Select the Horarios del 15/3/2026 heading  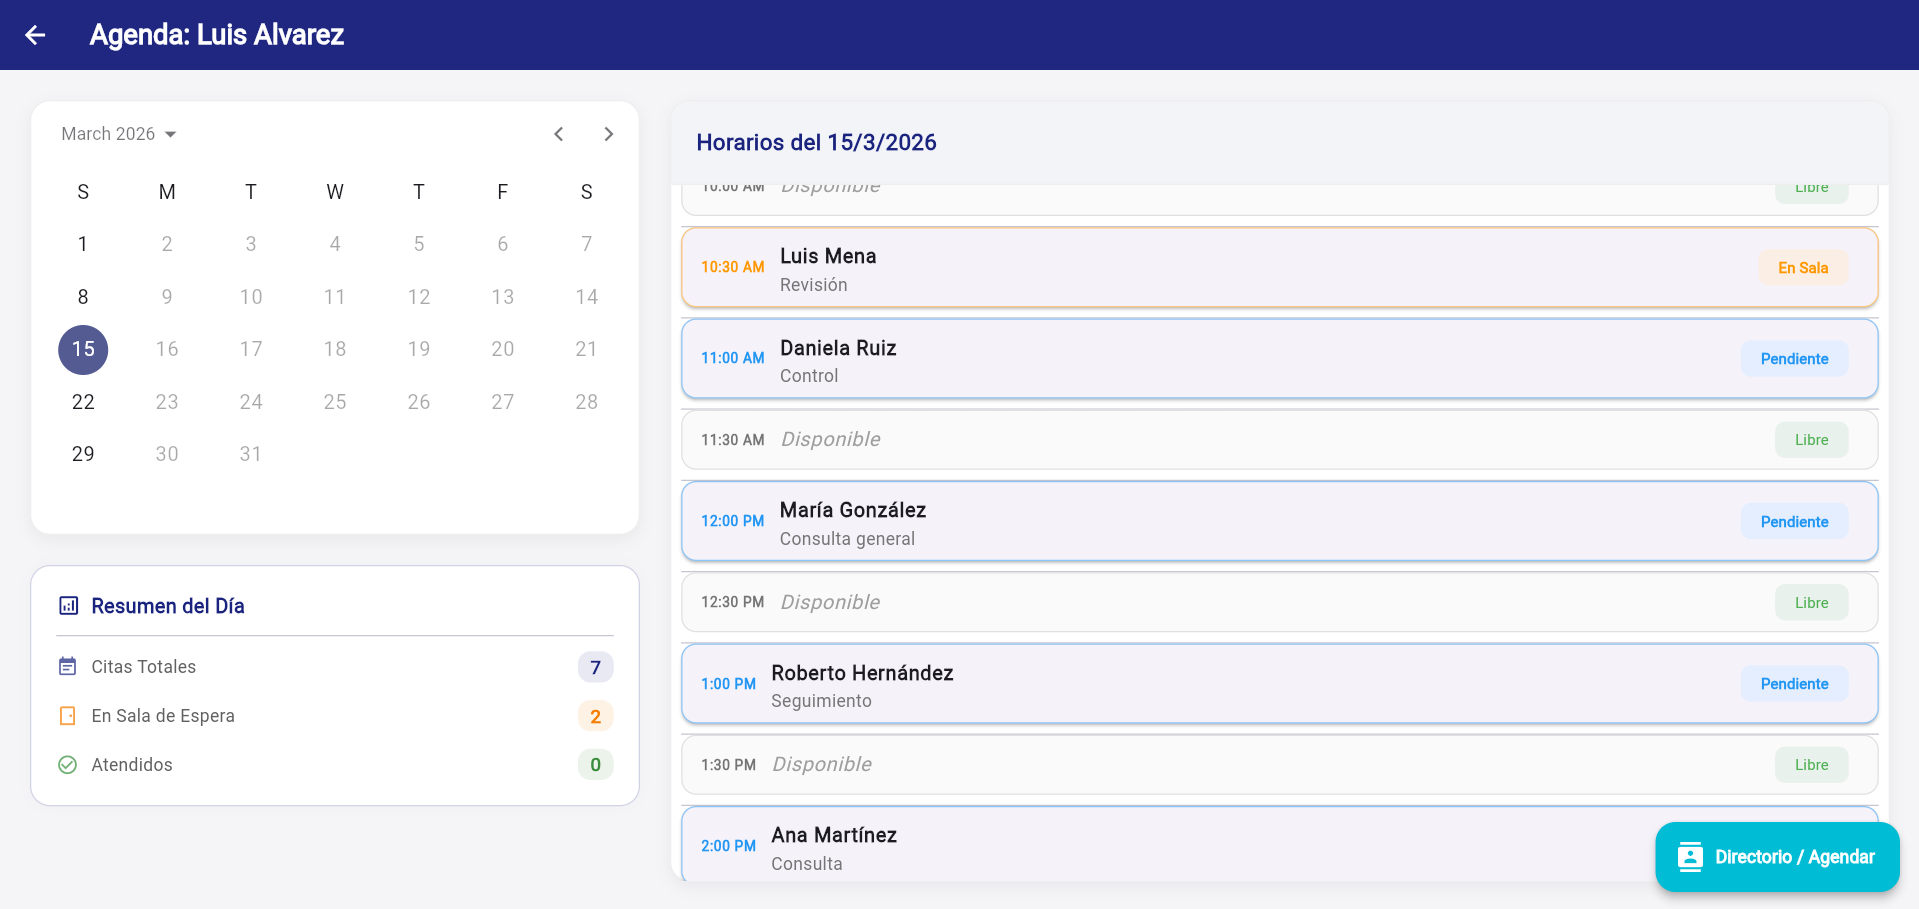tap(816, 142)
